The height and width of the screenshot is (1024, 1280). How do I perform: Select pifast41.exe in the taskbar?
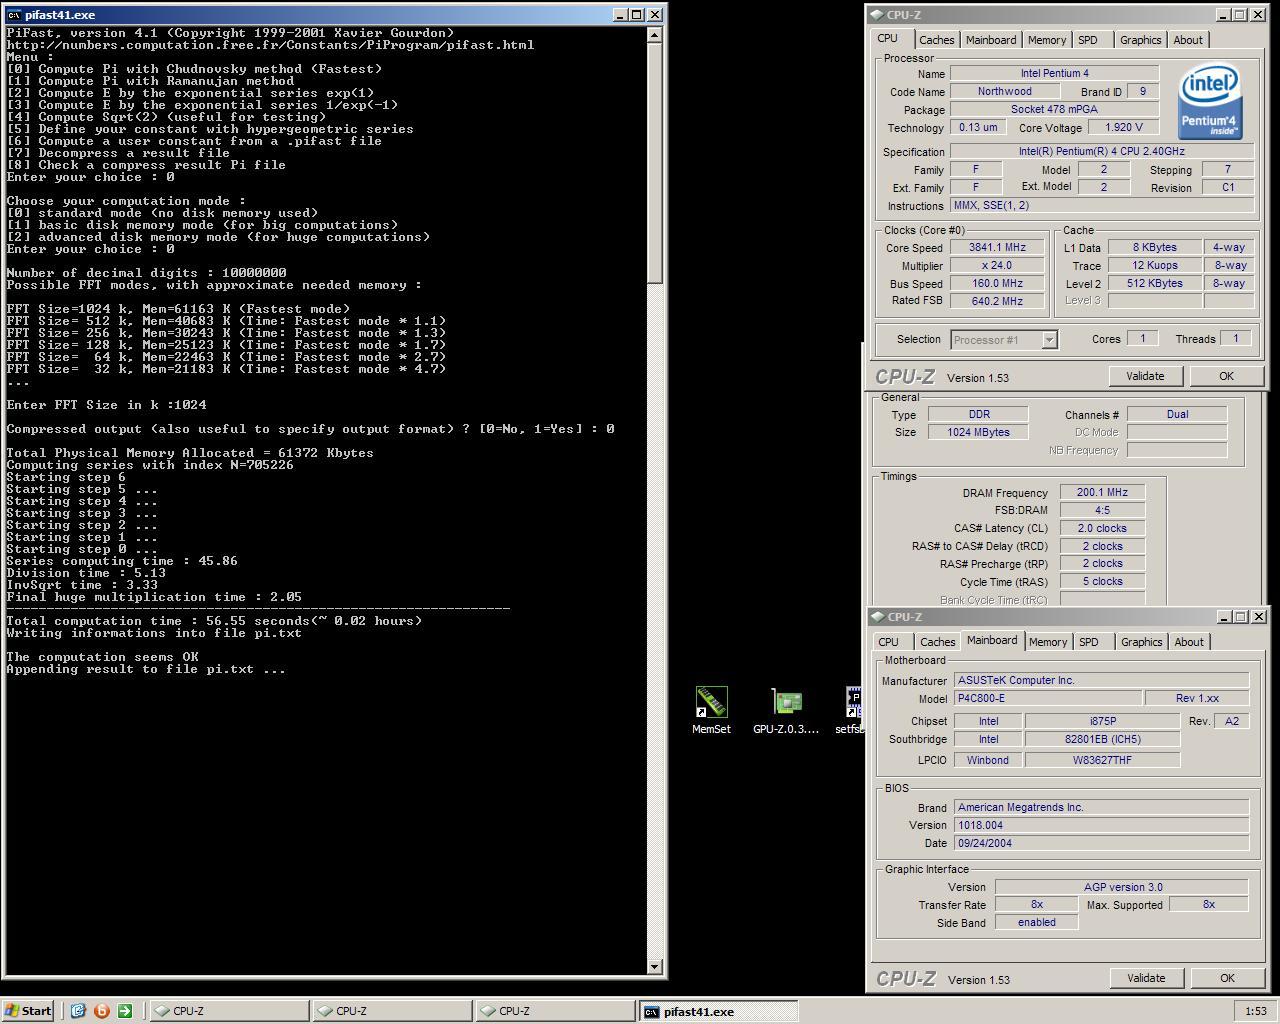click(x=718, y=1011)
